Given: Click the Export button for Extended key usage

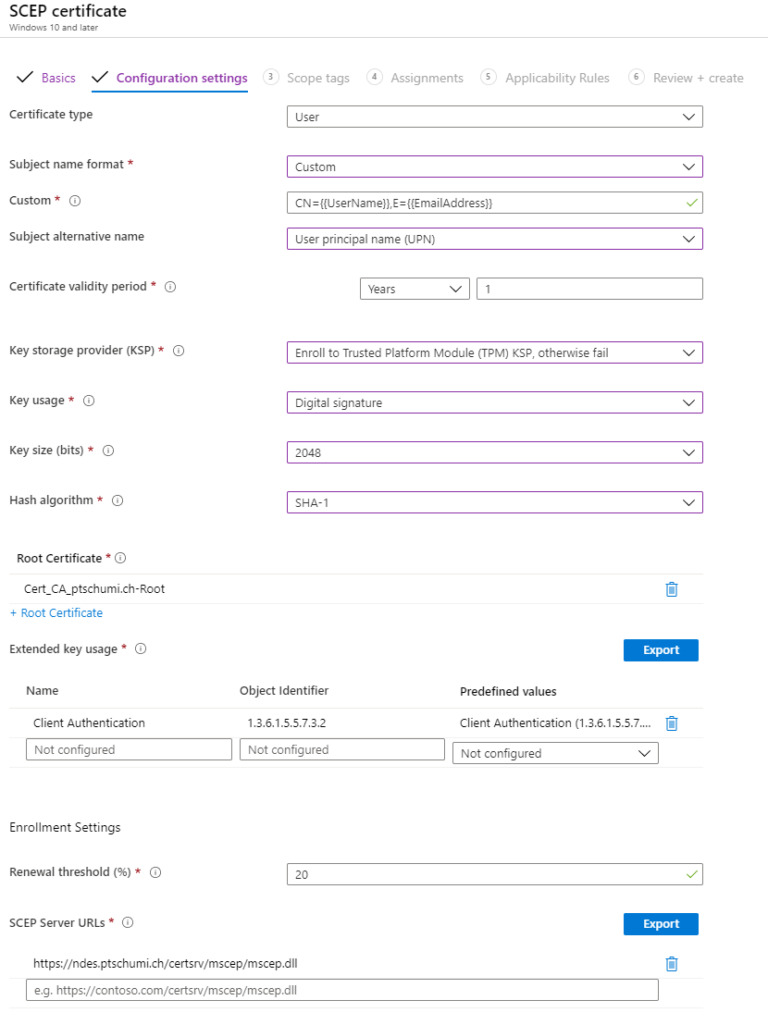Looking at the screenshot, I should [660, 650].
